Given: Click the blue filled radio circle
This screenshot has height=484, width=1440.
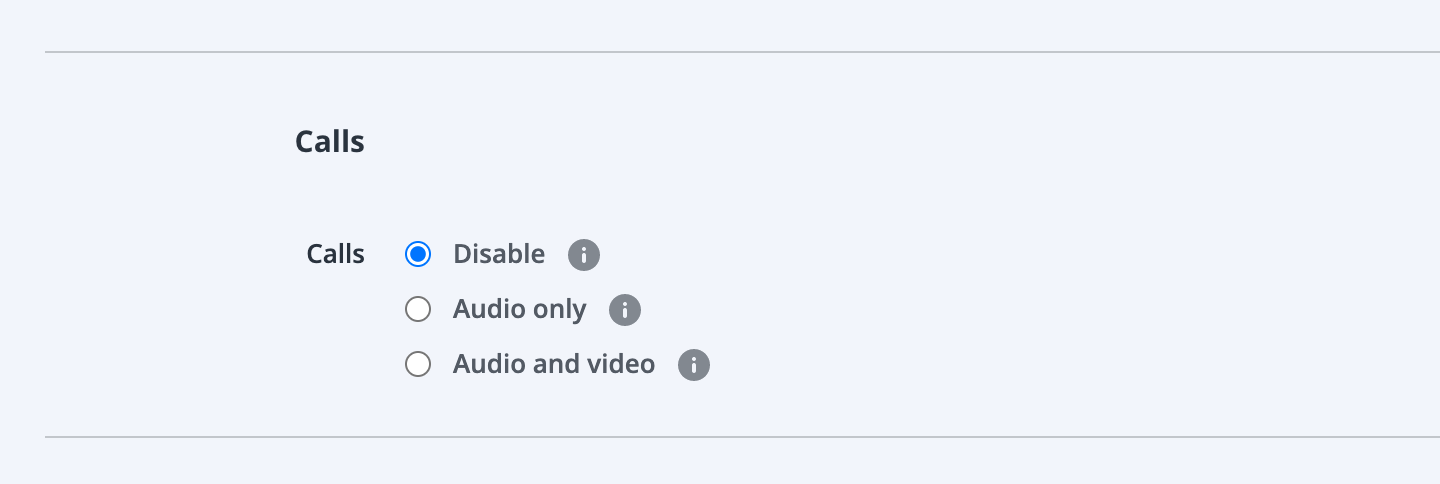Looking at the screenshot, I should click(418, 255).
